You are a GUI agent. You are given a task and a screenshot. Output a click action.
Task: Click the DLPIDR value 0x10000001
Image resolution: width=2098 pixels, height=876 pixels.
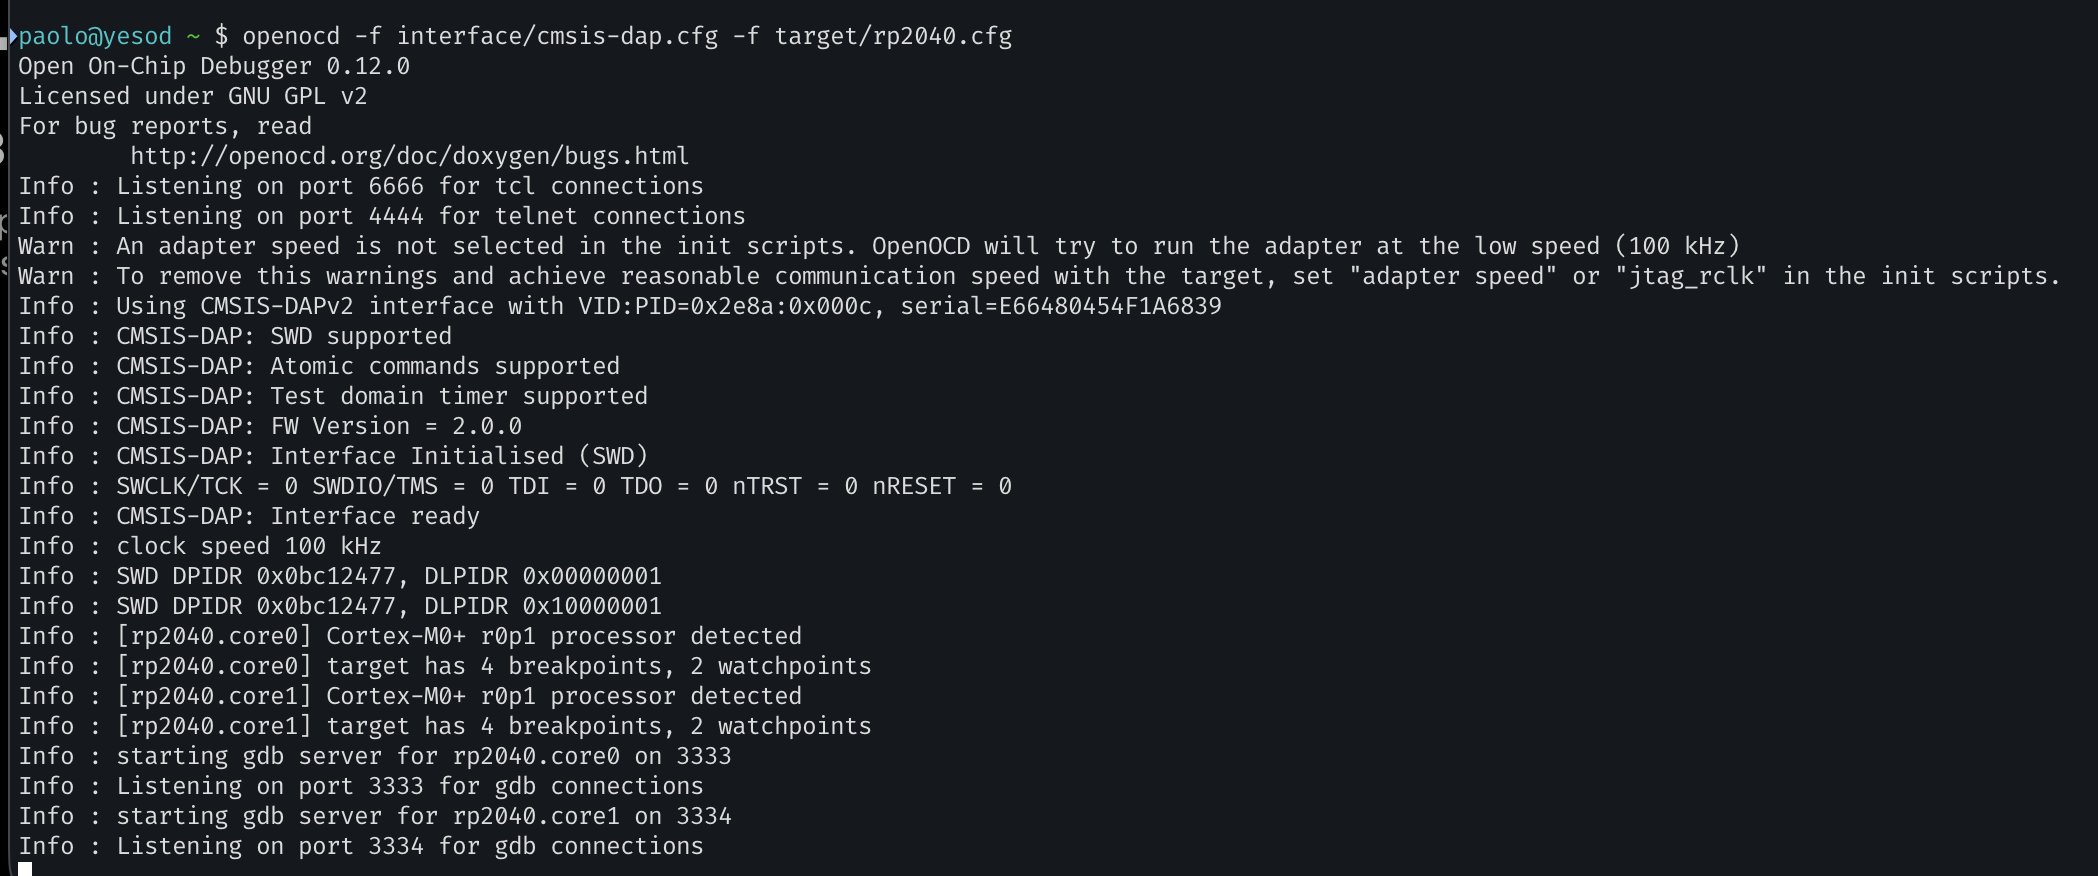pyautogui.click(x=592, y=606)
